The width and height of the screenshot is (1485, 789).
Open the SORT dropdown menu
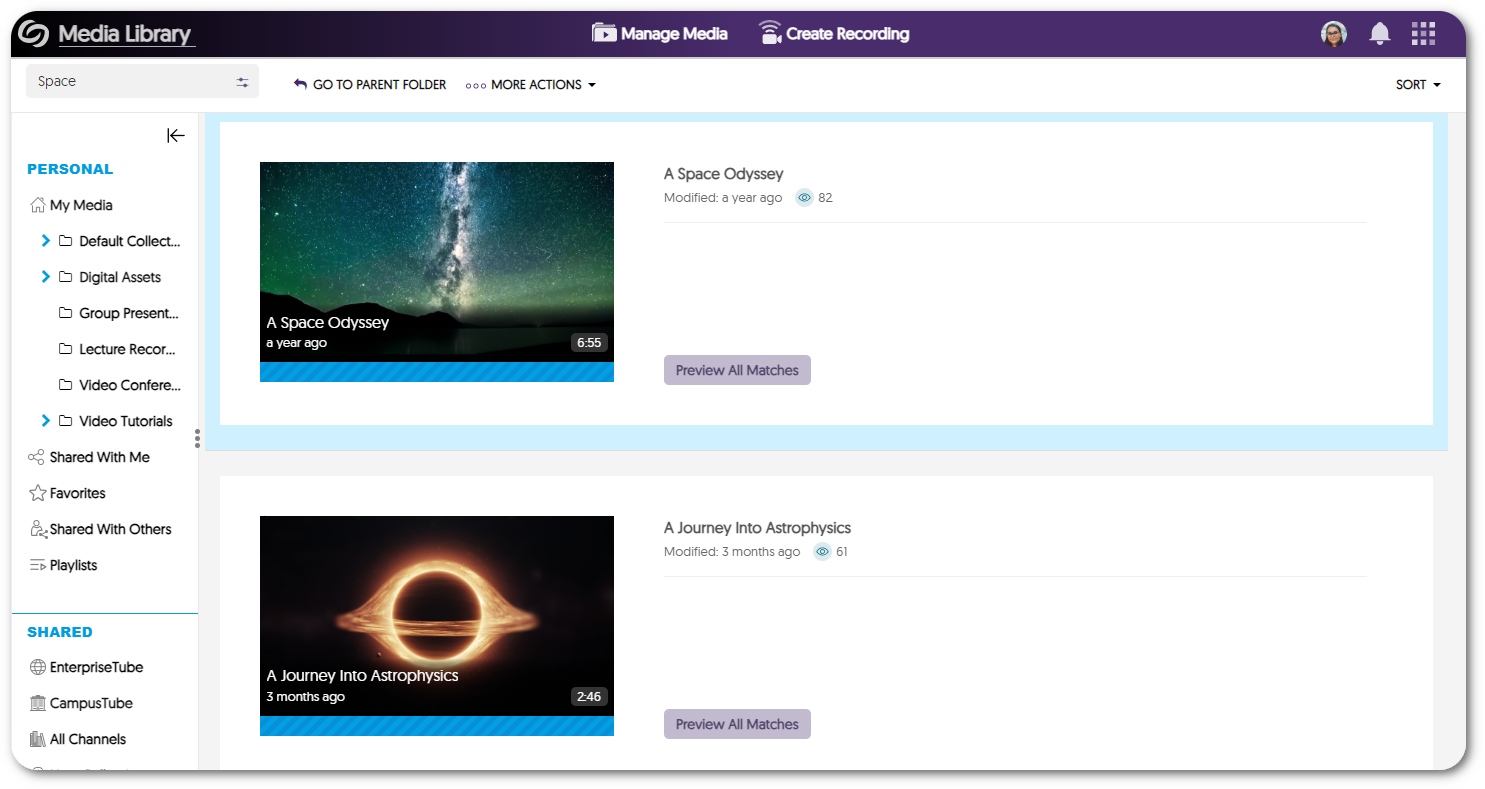click(x=1417, y=84)
